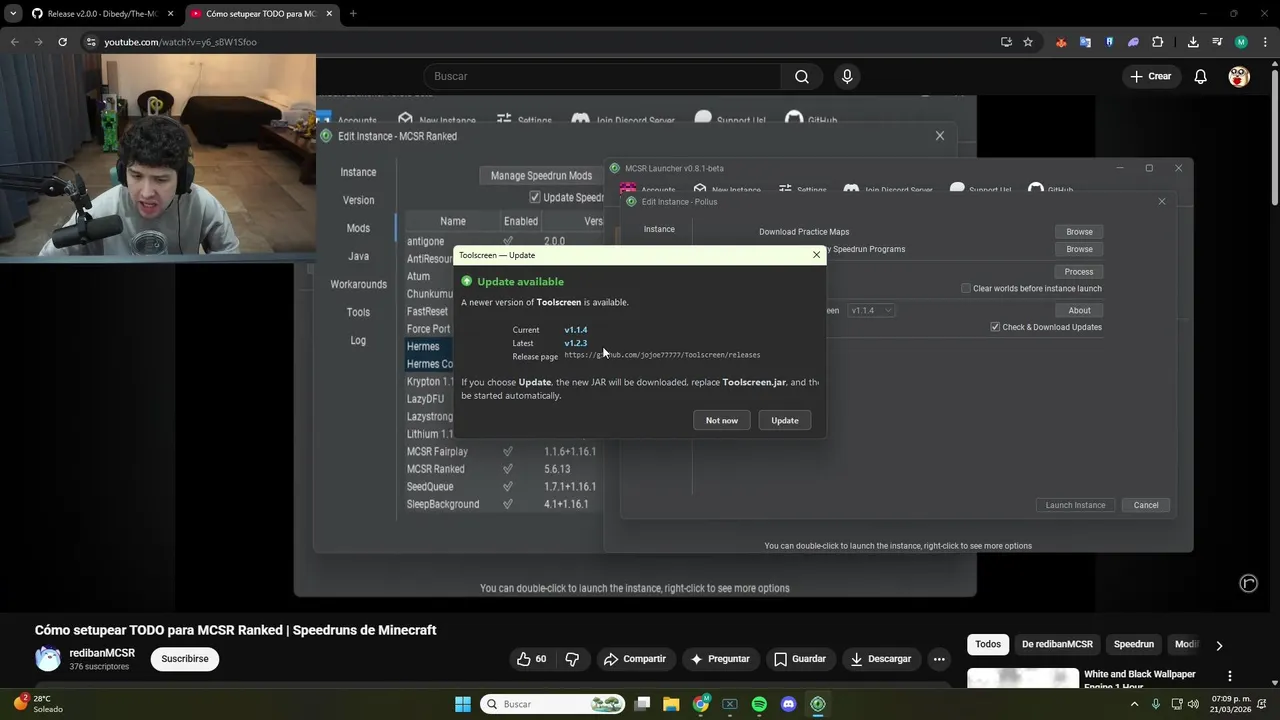
Task: Select the Atum mod row
Action: (429, 276)
